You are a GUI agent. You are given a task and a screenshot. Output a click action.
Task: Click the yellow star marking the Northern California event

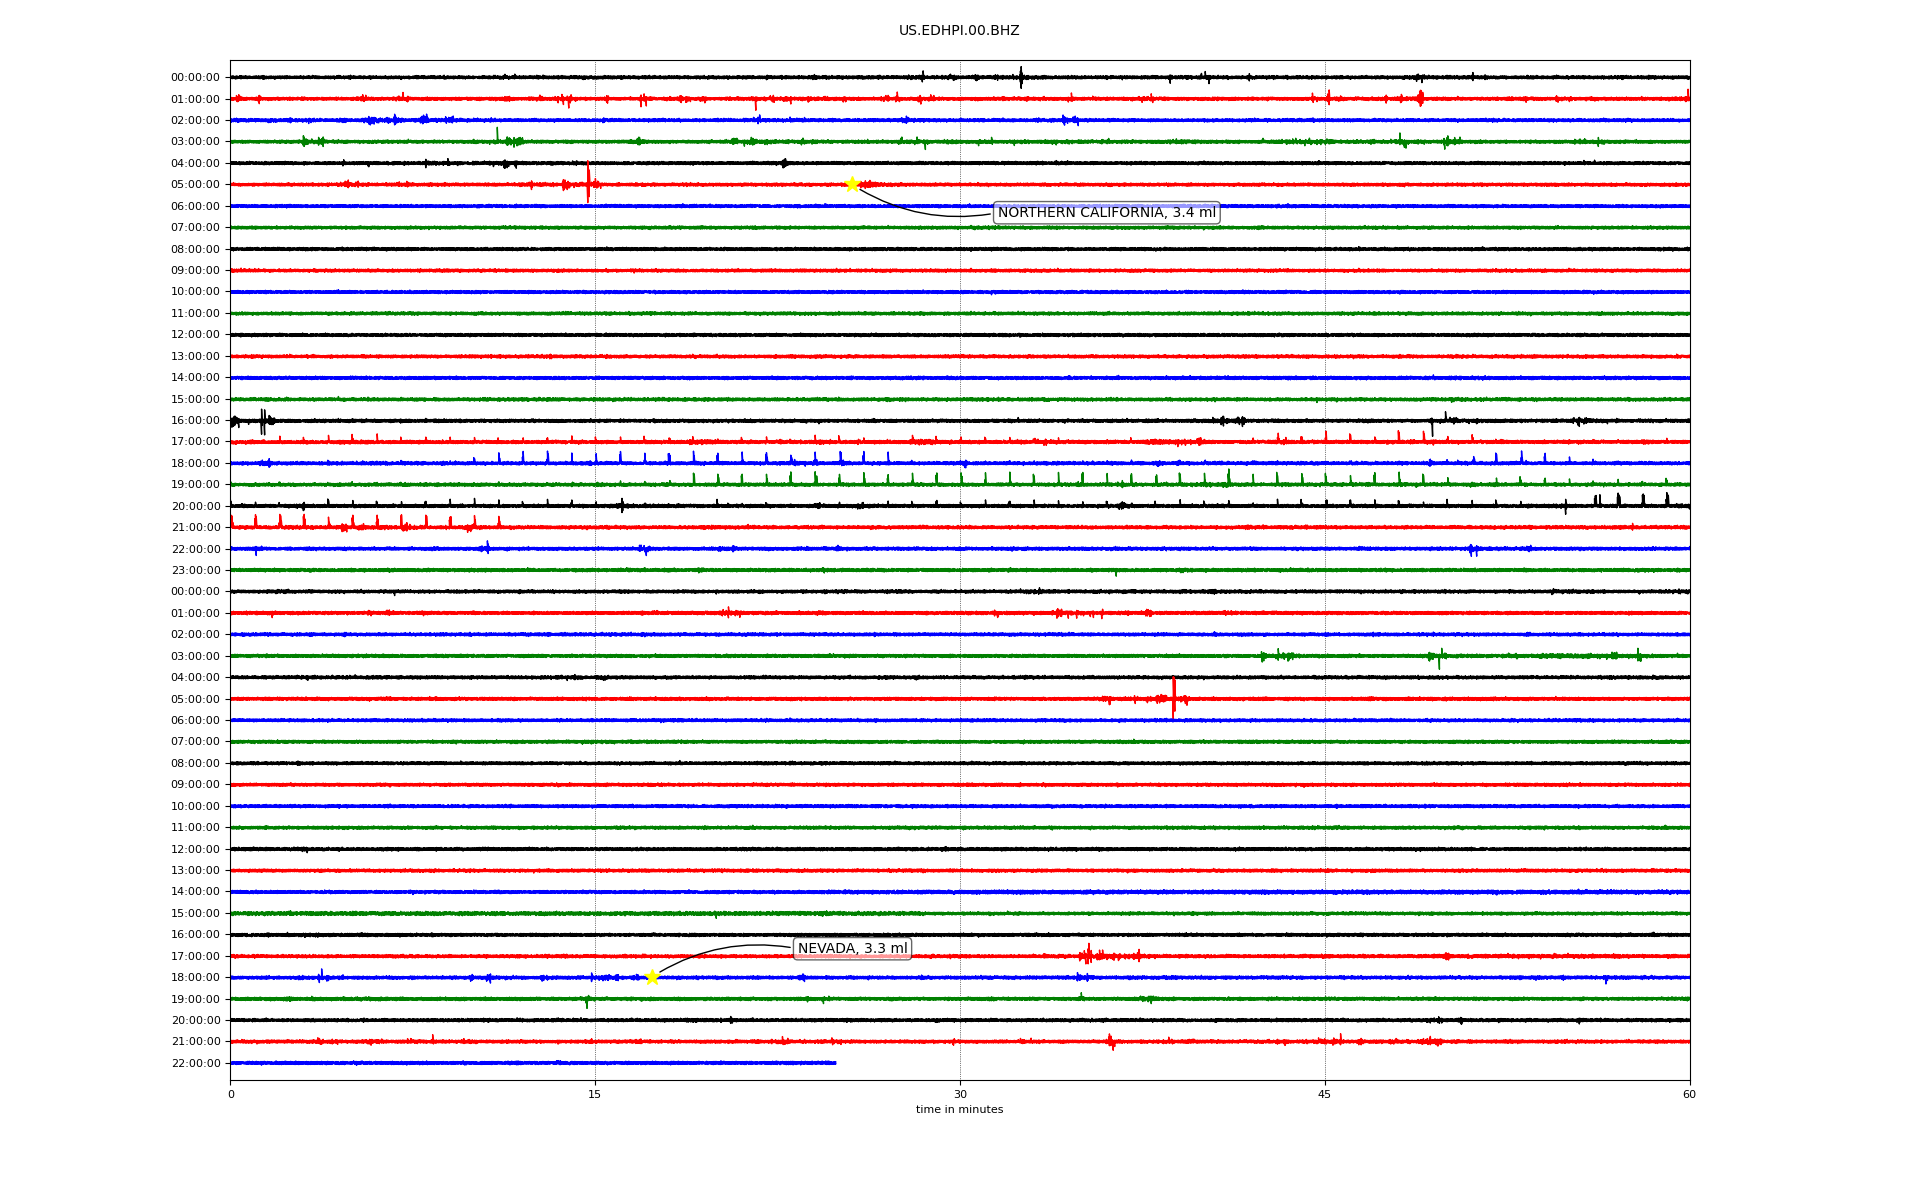[x=852, y=184]
